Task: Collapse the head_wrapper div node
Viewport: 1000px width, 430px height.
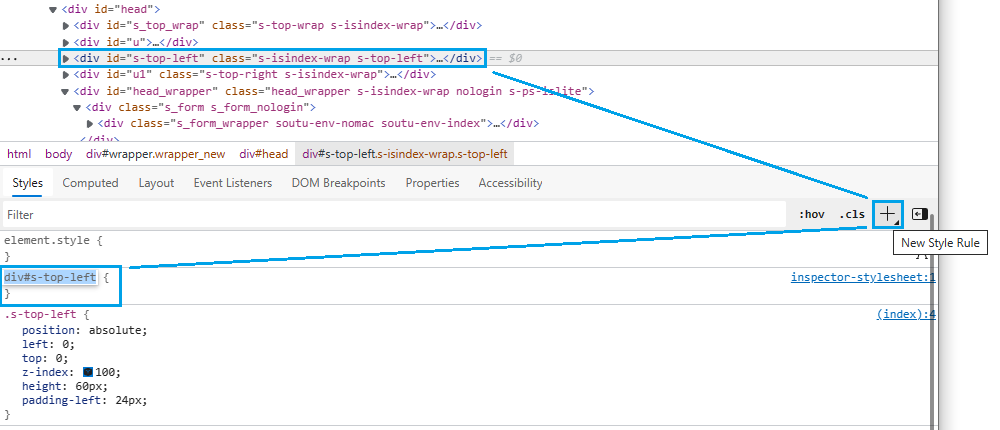Action: tap(66, 91)
